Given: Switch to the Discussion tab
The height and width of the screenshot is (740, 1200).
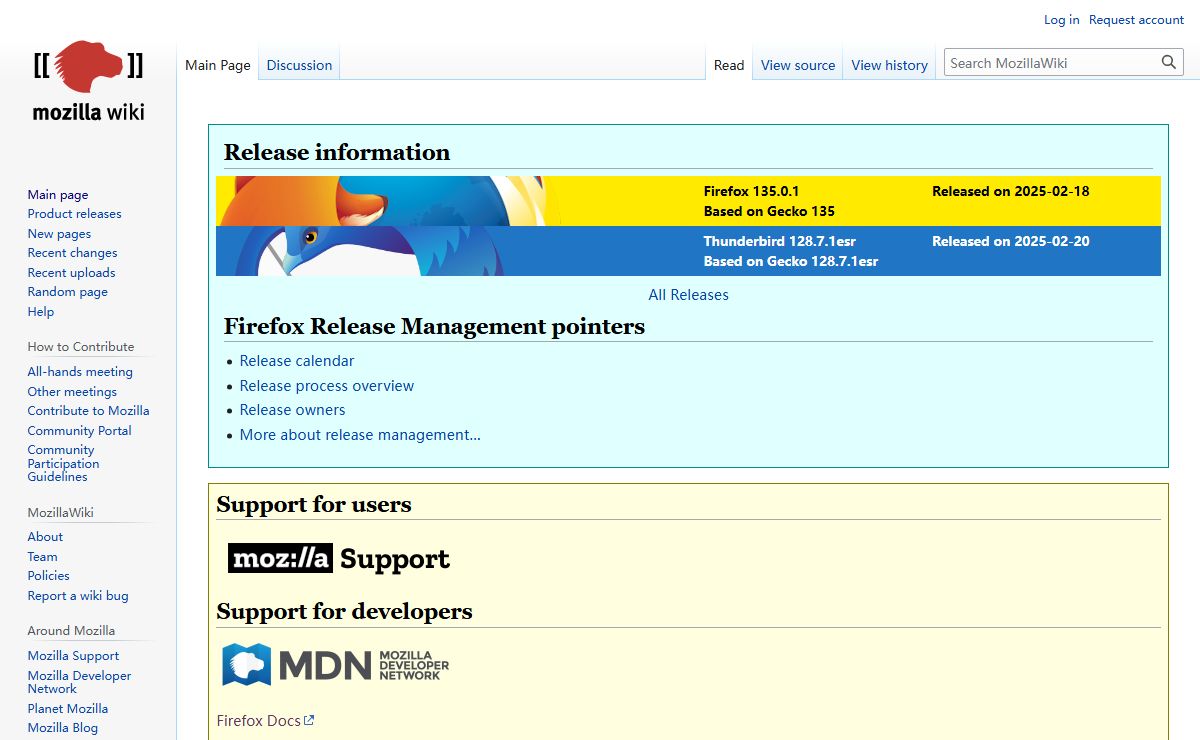Looking at the screenshot, I should pyautogui.click(x=299, y=65).
